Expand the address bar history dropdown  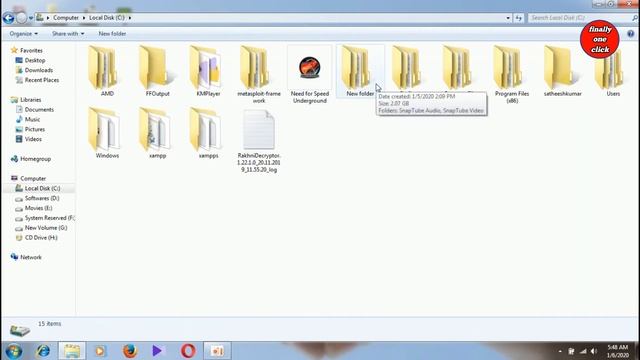pos(508,18)
